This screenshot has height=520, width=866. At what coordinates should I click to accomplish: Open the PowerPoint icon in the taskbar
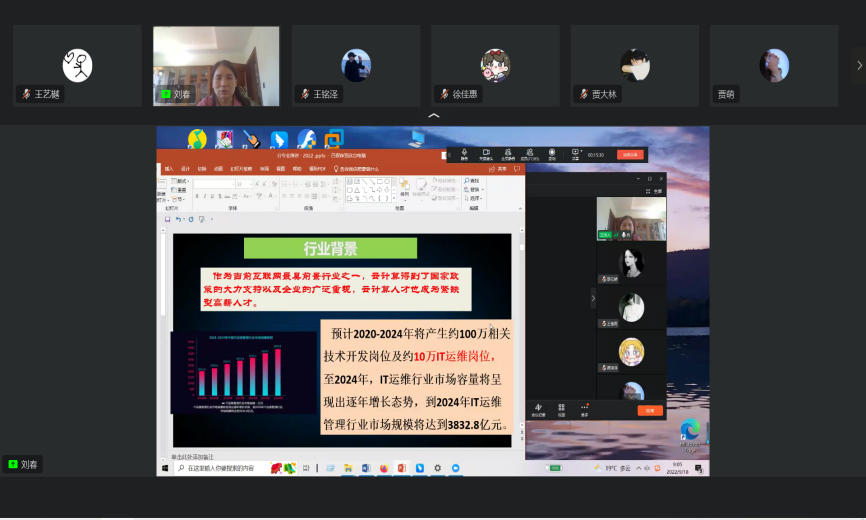402,468
